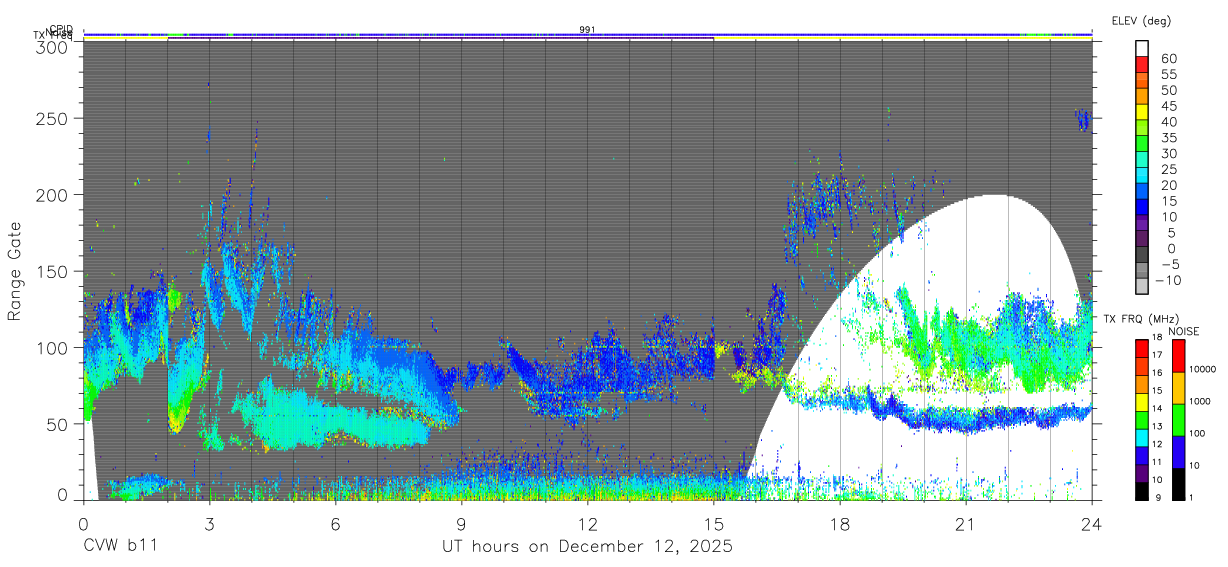Click the blue swatch in the NOISE colorbar

coord(1178,451)
